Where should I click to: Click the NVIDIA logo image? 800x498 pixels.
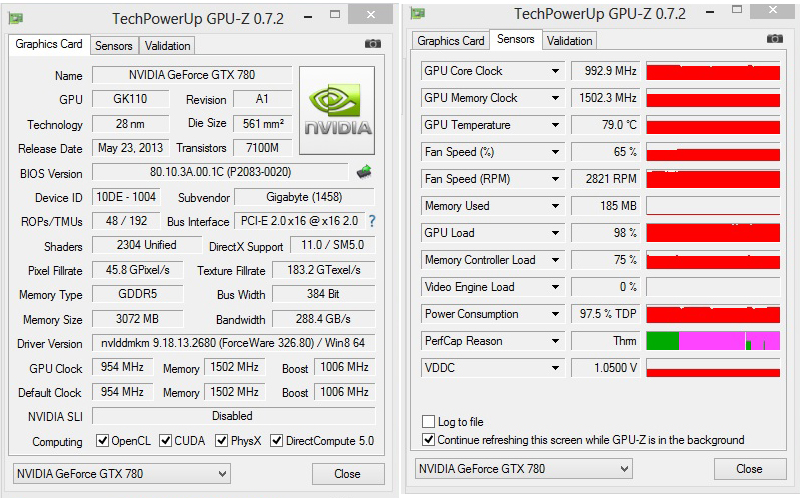337,110
